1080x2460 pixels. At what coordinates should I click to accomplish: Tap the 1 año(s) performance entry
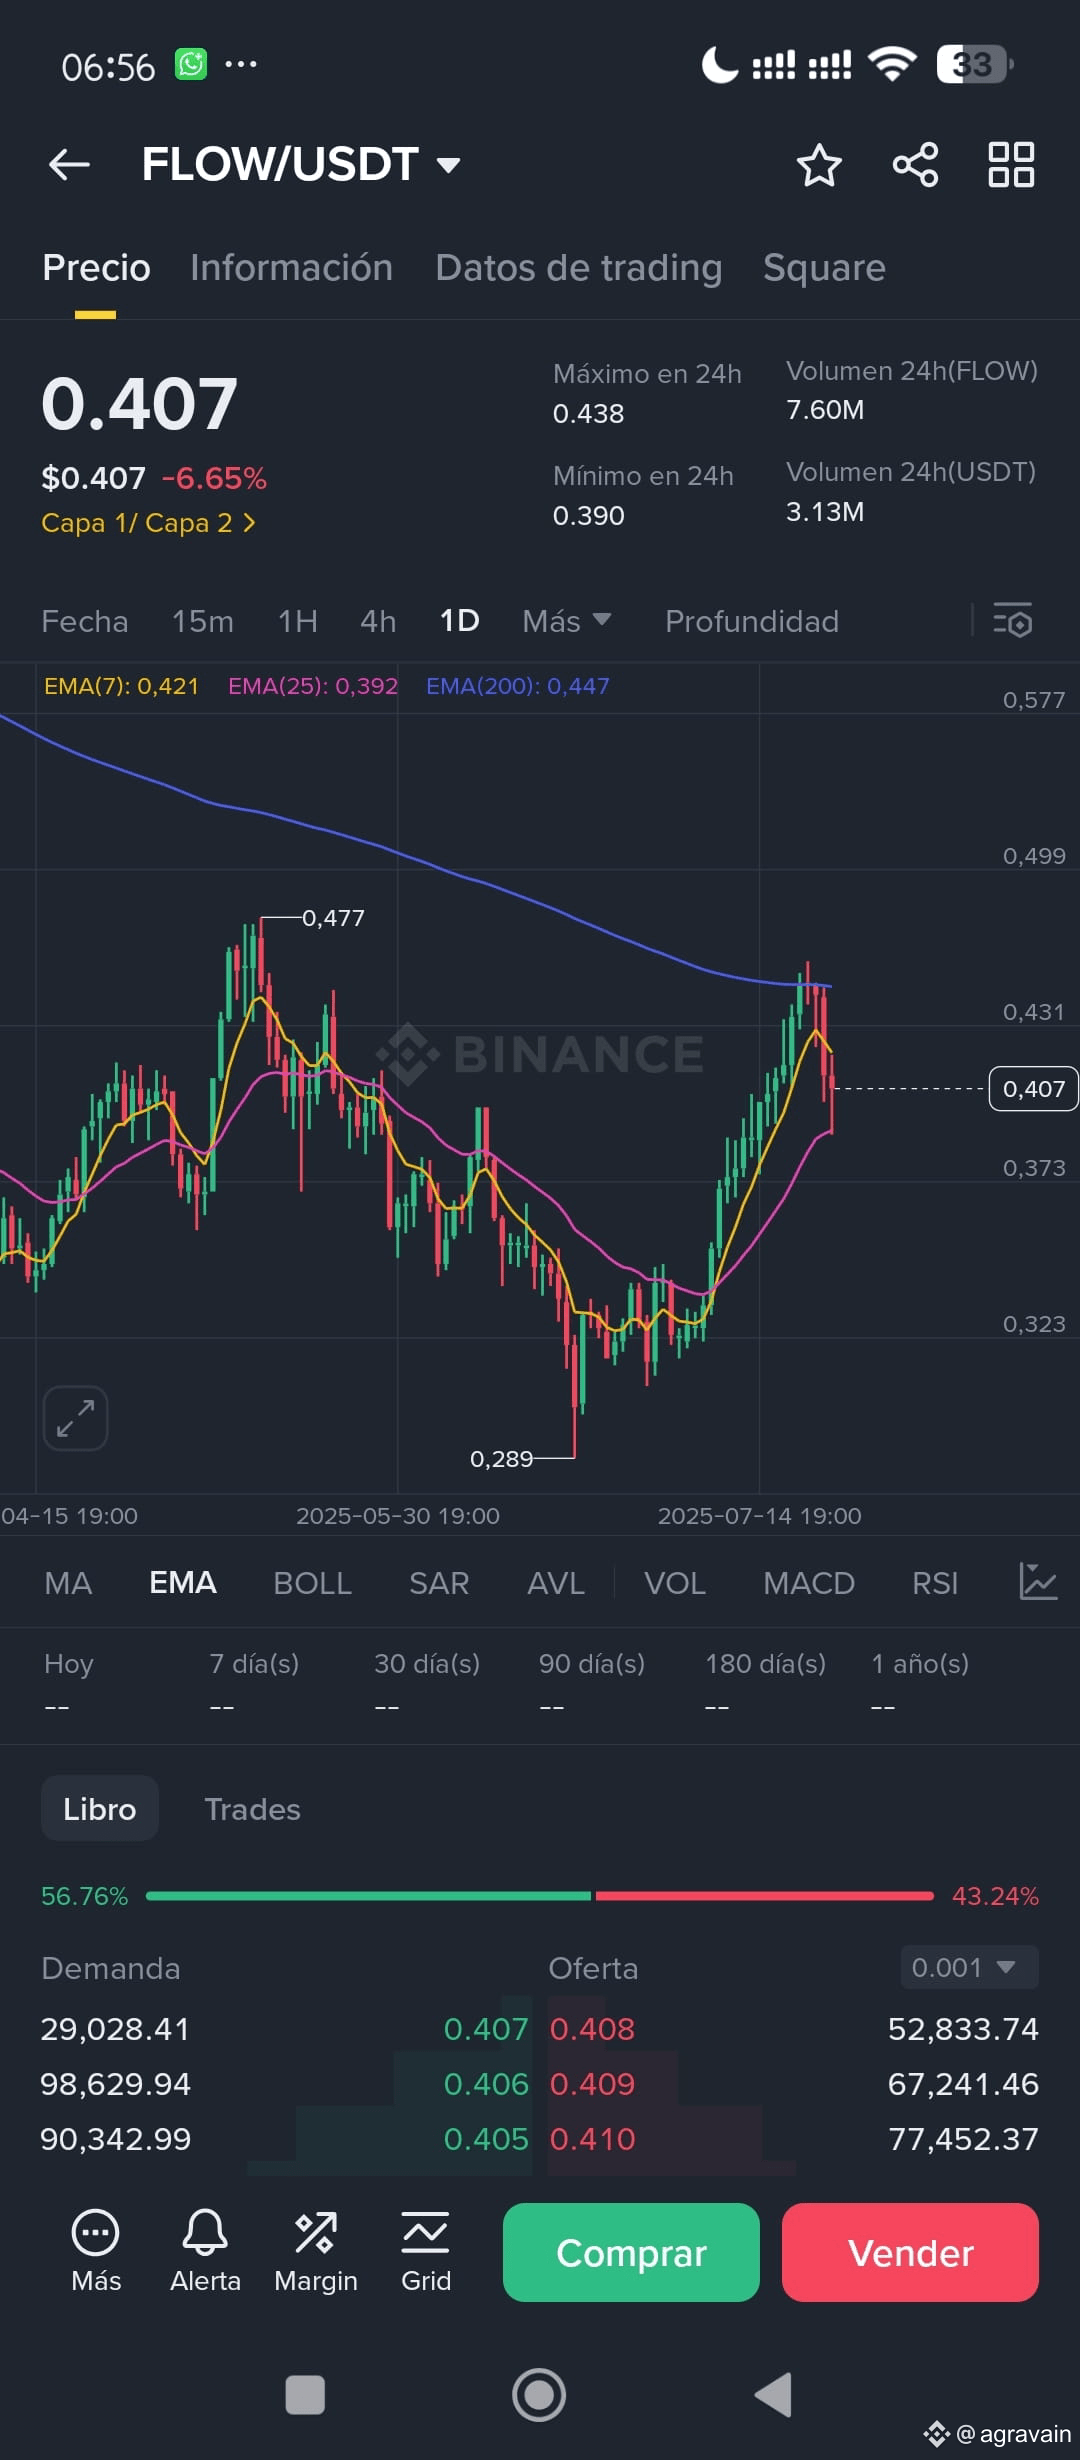pos(920,1683)
